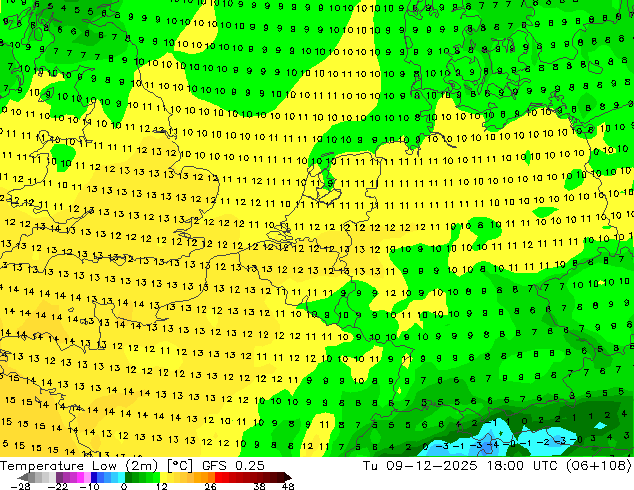Click the 'Temperature Low (2m)' map title
This screenshot has height=490, width=634.
(78, 466)
